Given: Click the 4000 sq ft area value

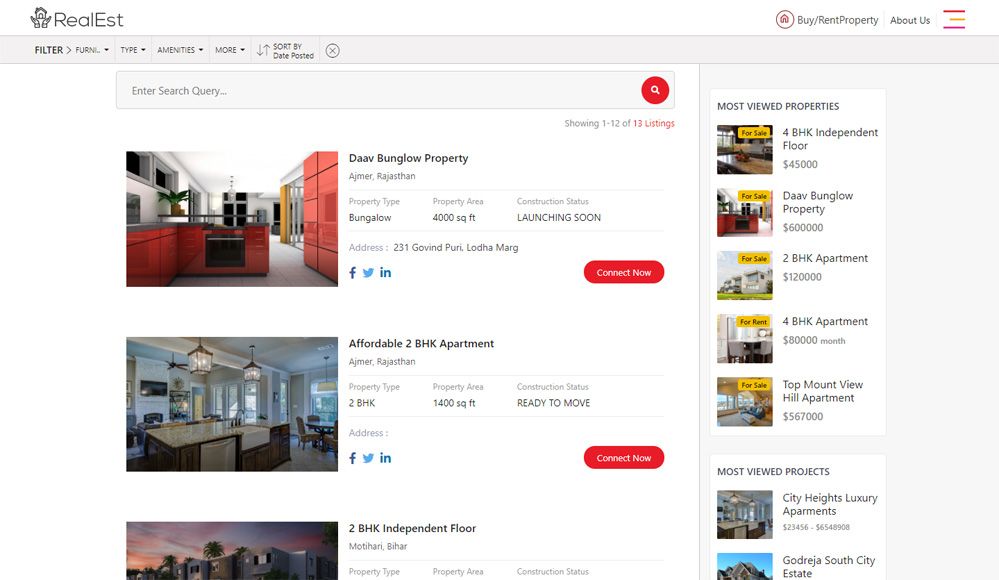Looking at the screenshot, I should point(454,217).
